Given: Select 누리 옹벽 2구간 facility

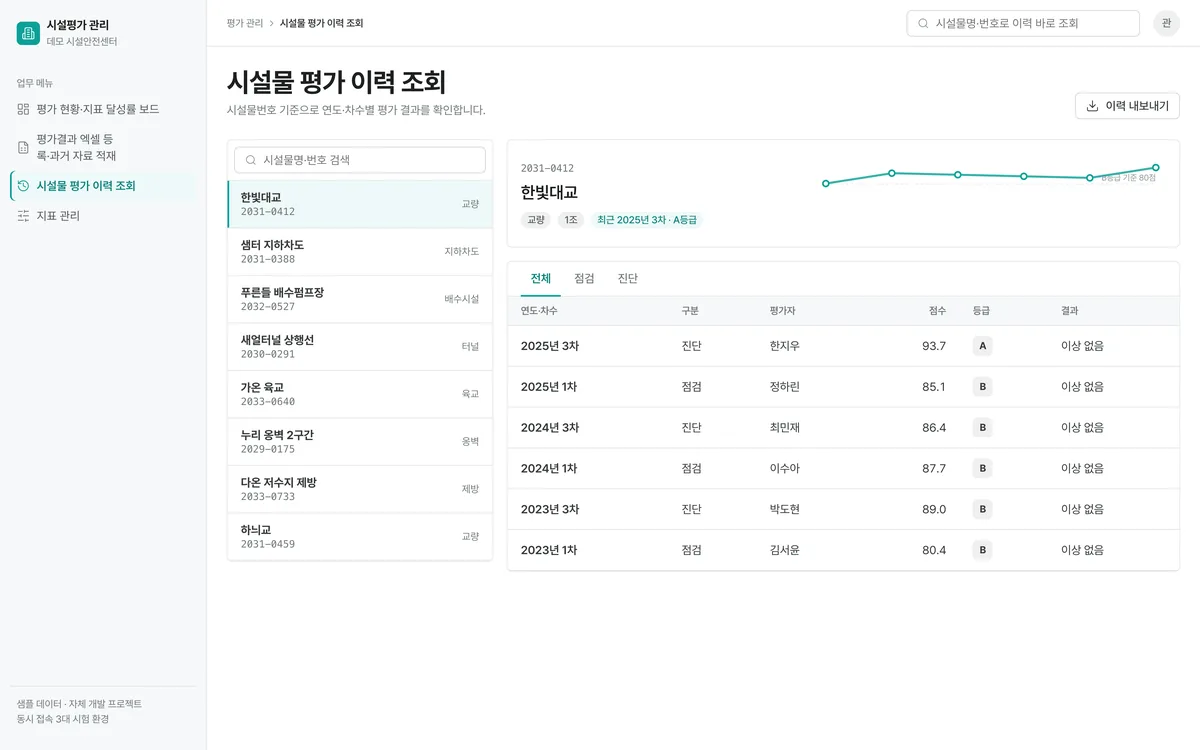Looking at the screenshot, I should [x=360, y=442].
